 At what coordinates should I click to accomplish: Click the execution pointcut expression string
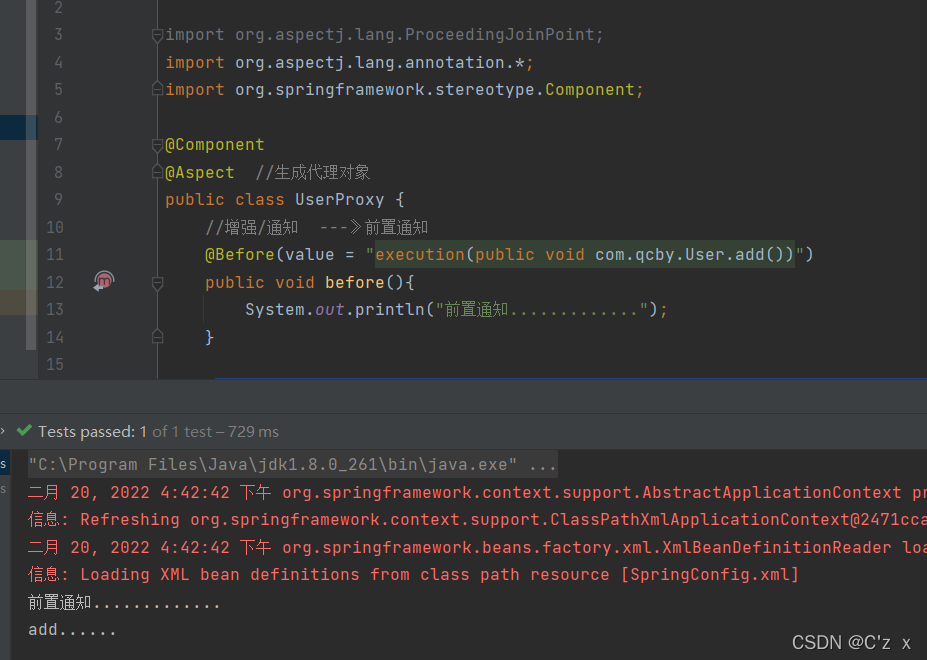585,255
